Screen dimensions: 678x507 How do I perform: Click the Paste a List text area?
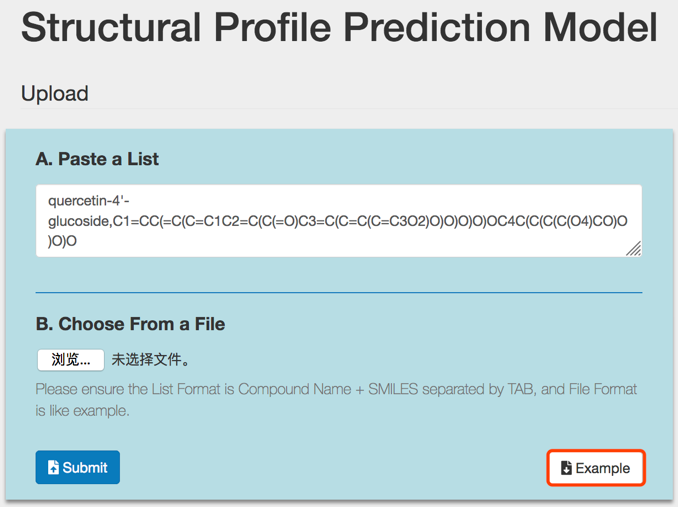click(x=339, y=221)
